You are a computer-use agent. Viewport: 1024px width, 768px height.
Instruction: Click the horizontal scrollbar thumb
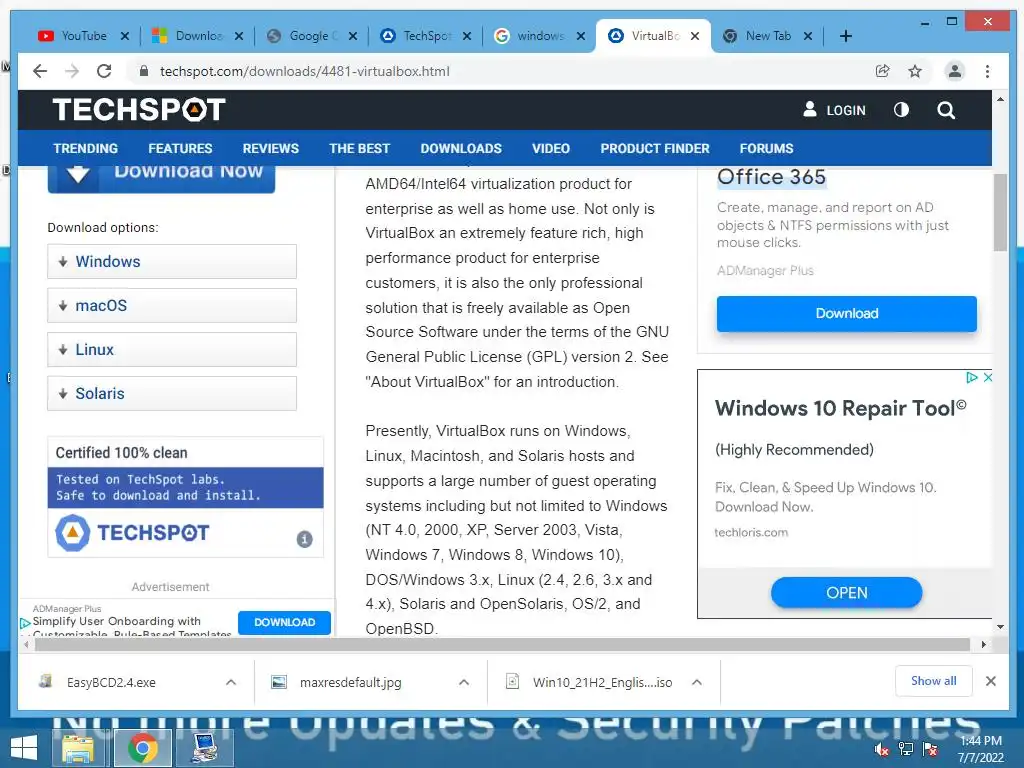point(503,645)
